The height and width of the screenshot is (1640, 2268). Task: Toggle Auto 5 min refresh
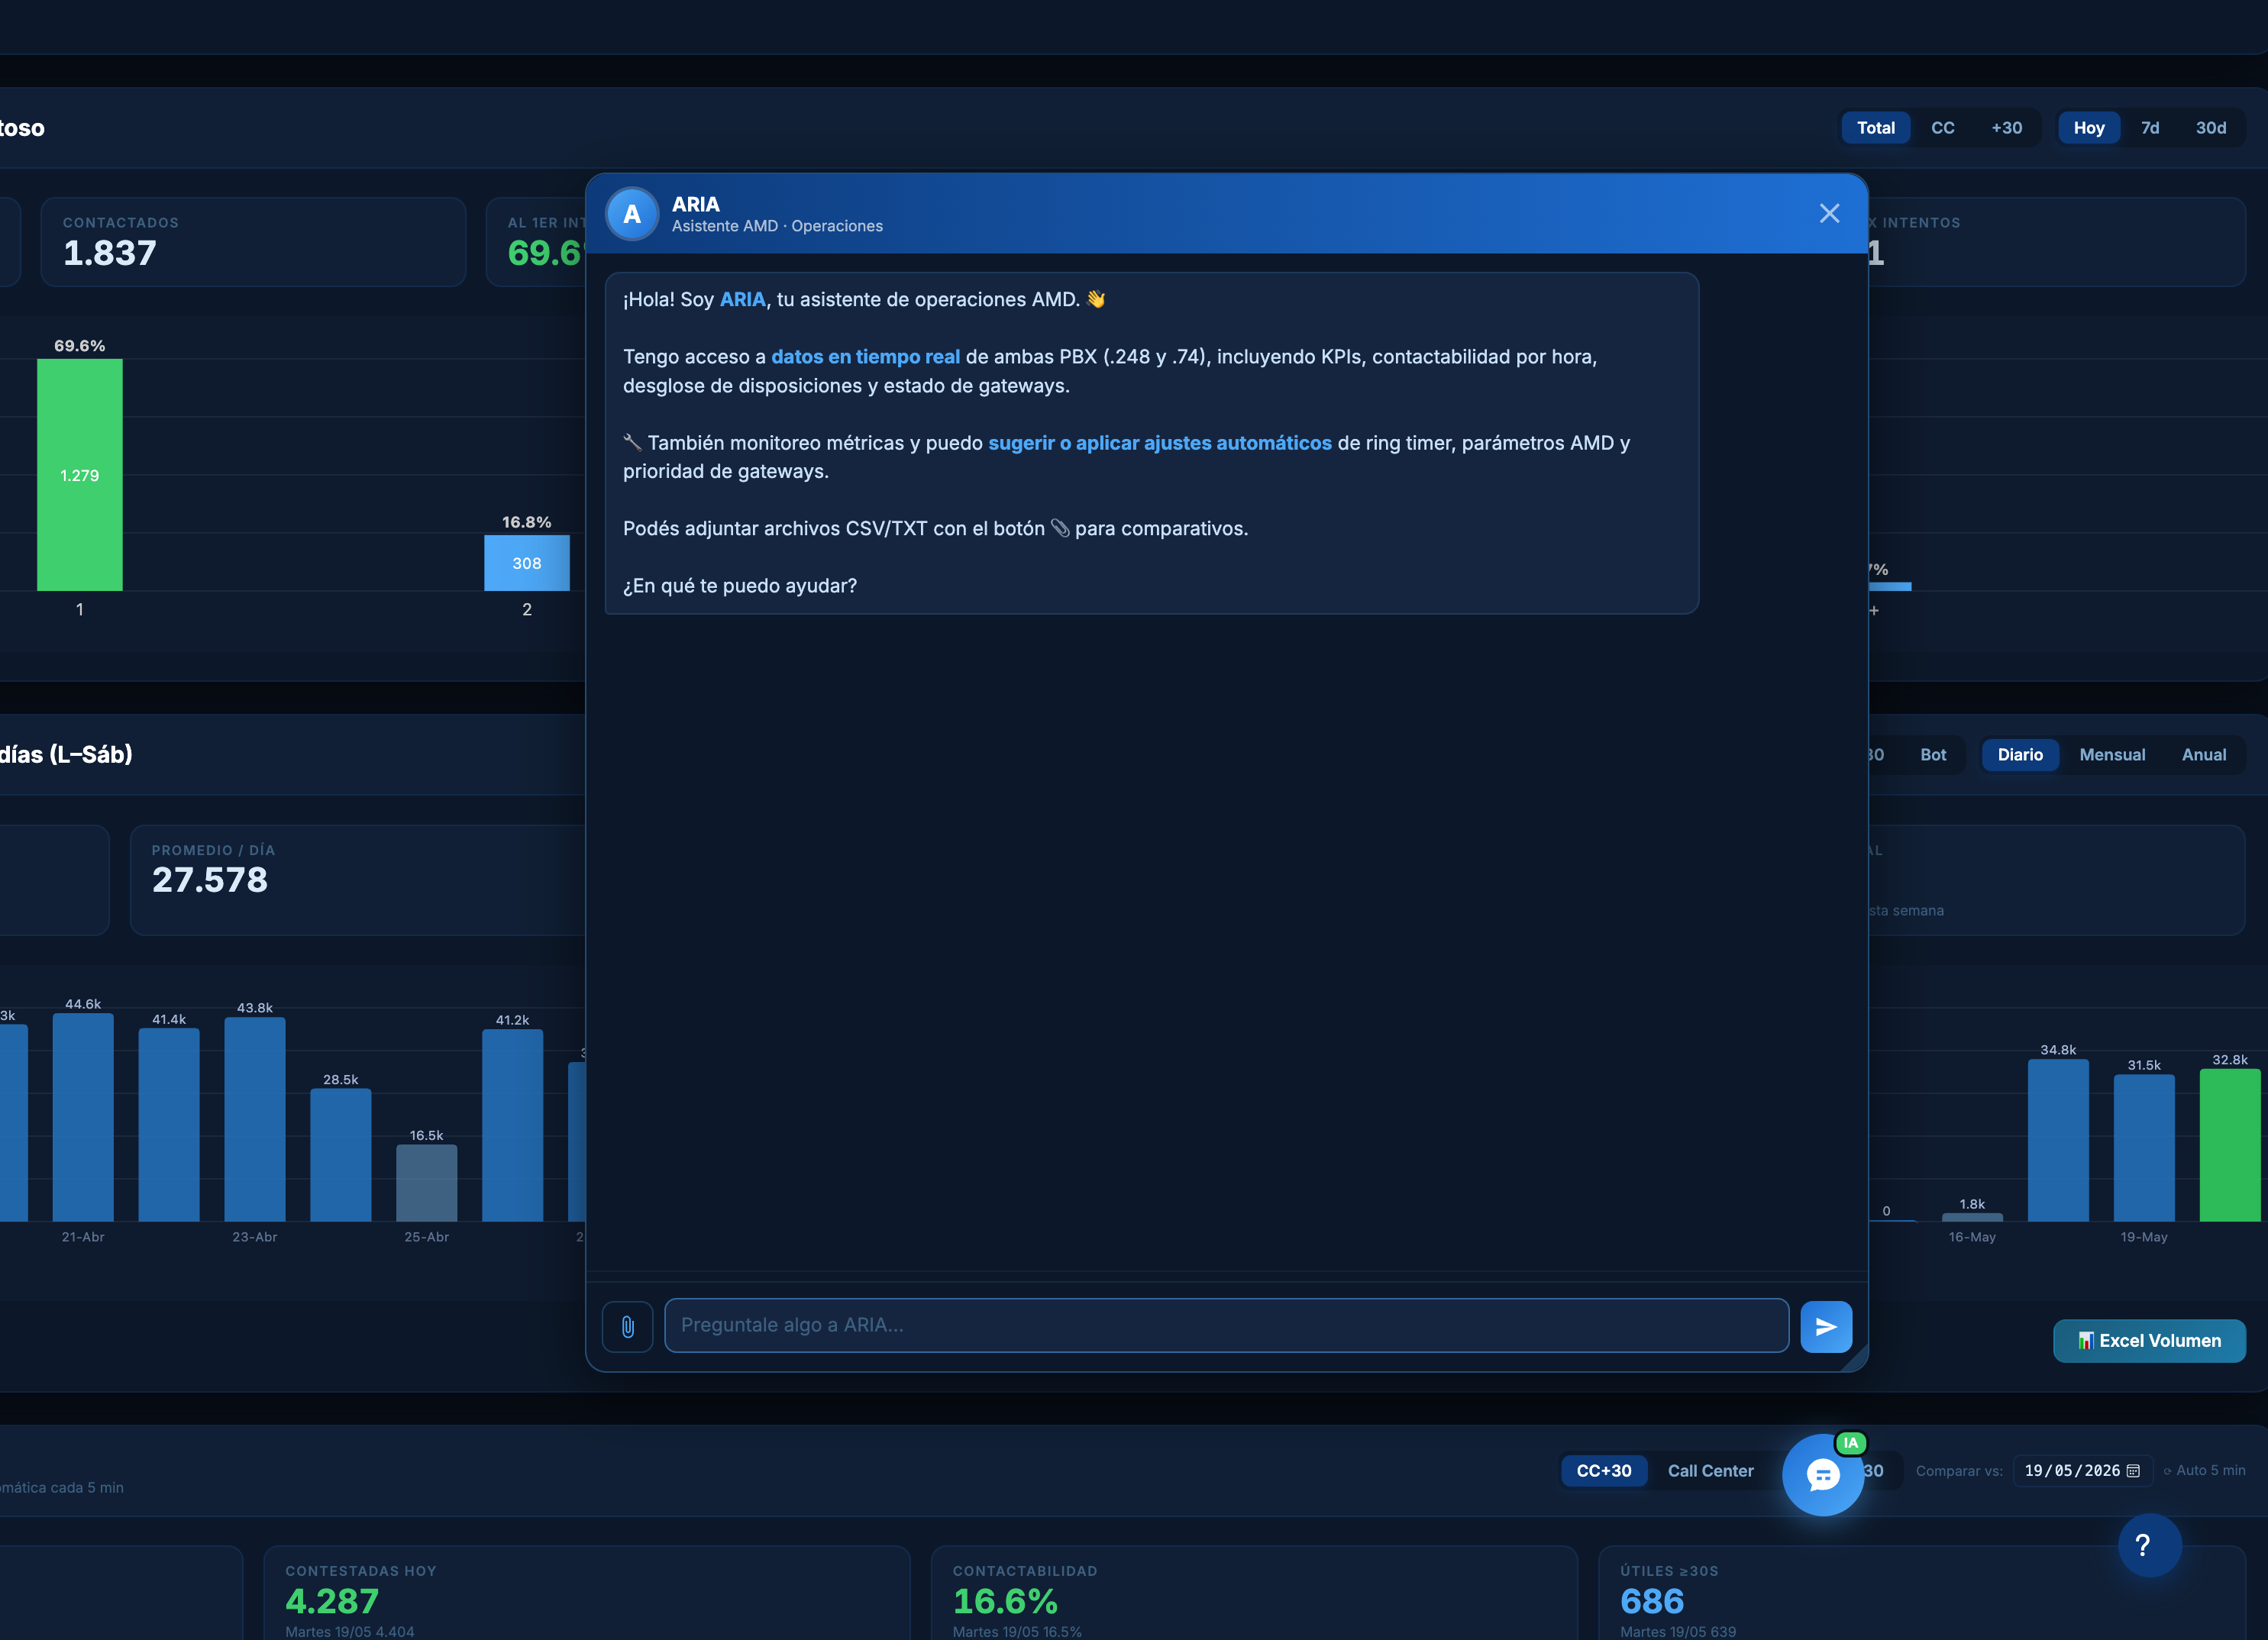point(2204,1471)
